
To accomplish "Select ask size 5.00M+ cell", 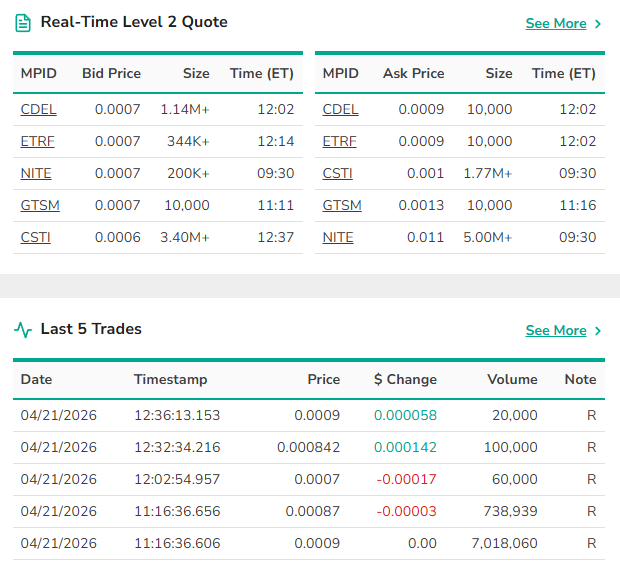I will coord(488,237).
